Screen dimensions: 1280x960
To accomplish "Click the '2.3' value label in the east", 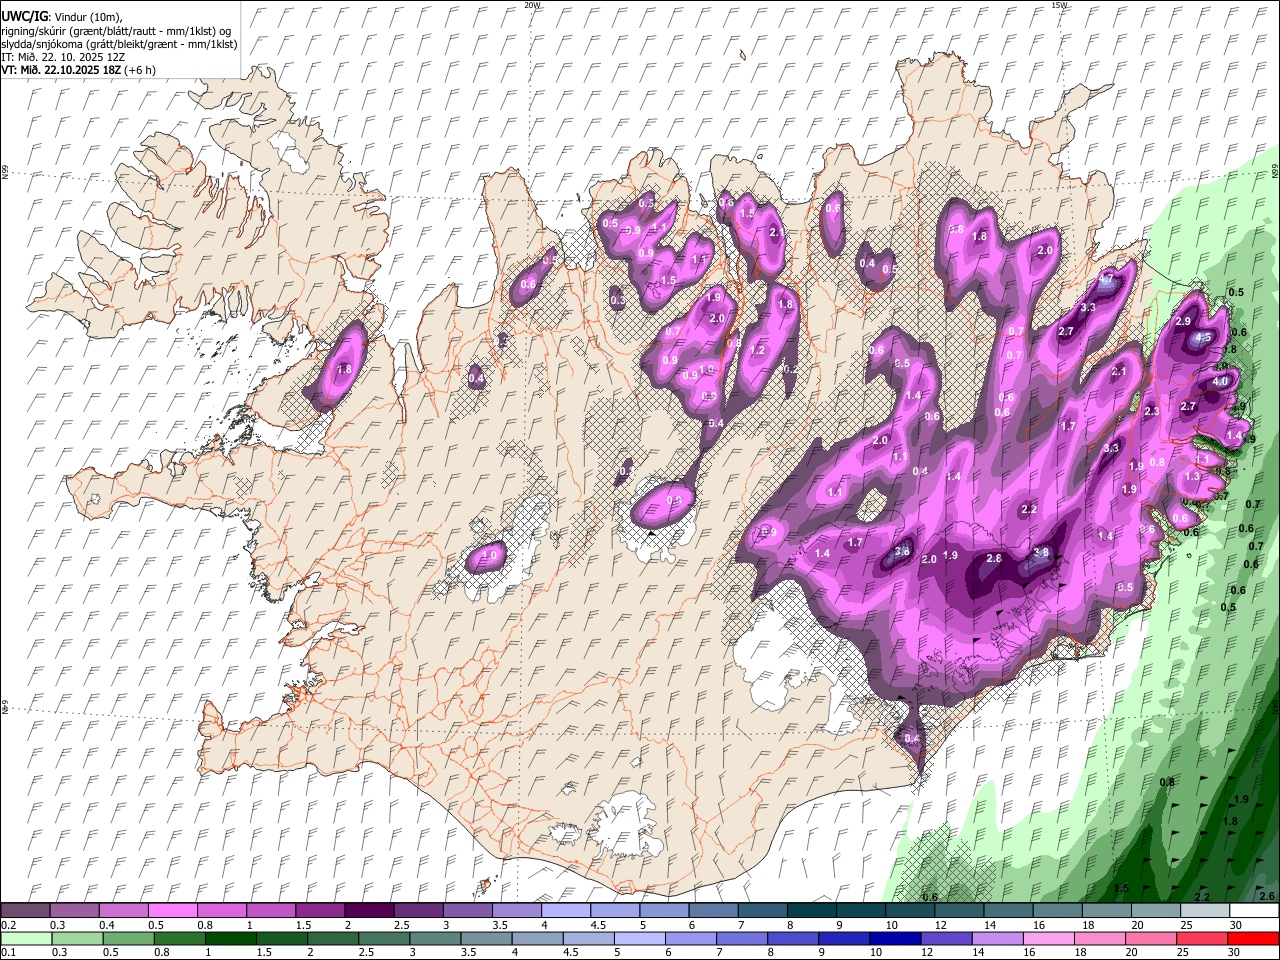I will (1151, 411).
